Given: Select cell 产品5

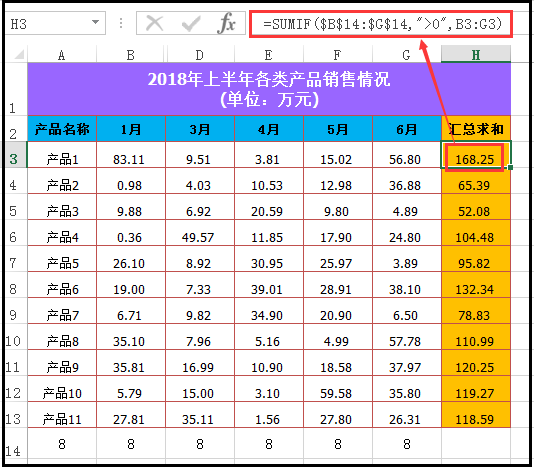Looking at the screenshot, I should point(62,259).
